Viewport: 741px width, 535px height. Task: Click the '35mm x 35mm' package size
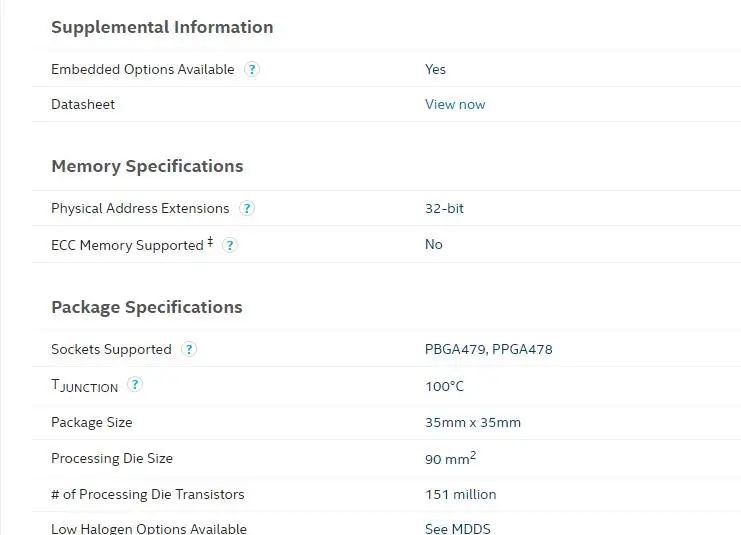472,422
